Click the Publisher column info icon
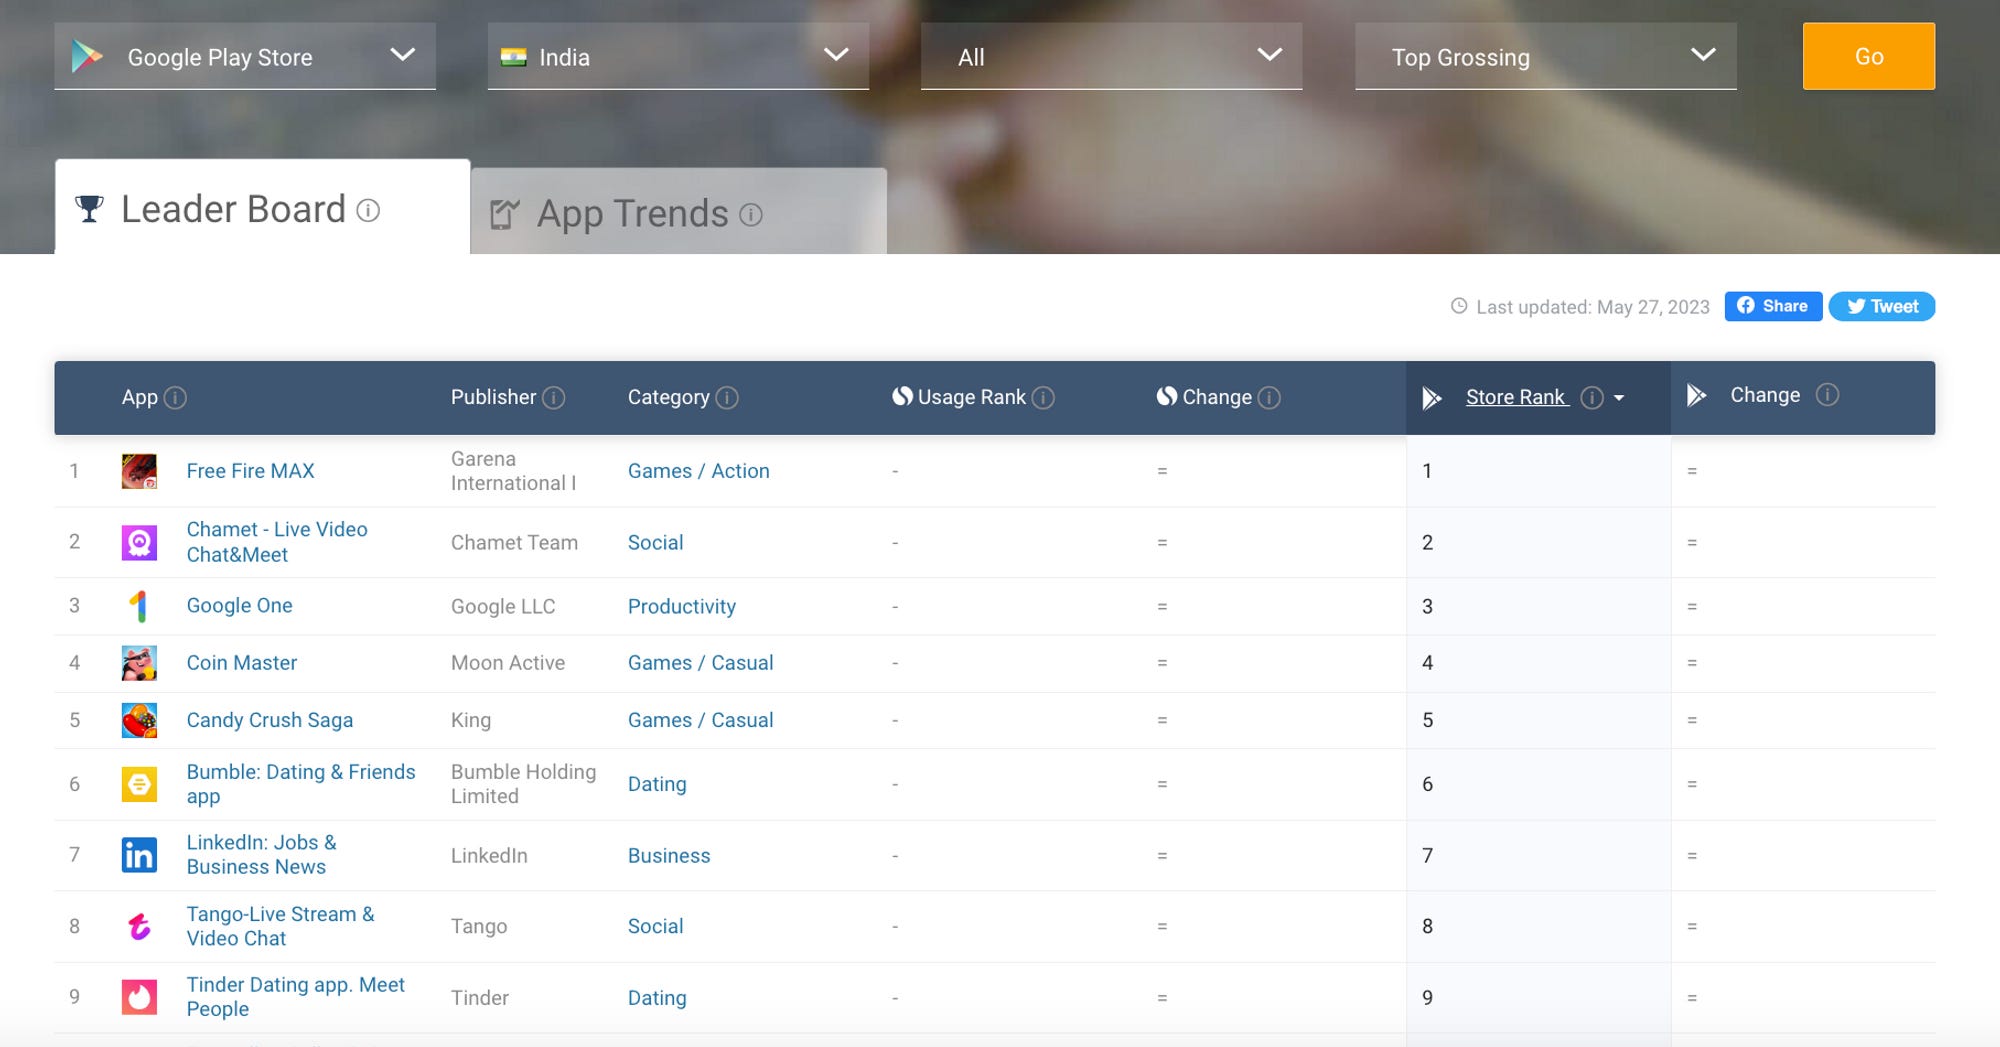 [554, 398]
